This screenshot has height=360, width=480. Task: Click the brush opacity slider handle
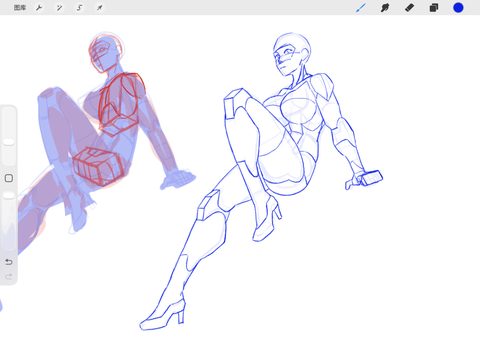pyautogui.click(x=9, y=196)
